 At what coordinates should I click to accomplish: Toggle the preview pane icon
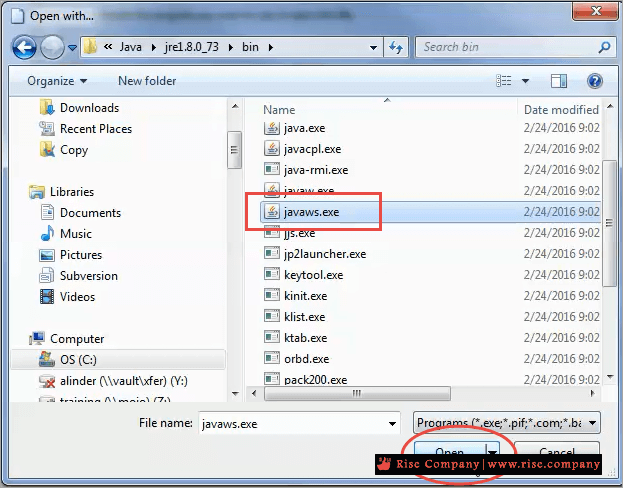[558, 81]
